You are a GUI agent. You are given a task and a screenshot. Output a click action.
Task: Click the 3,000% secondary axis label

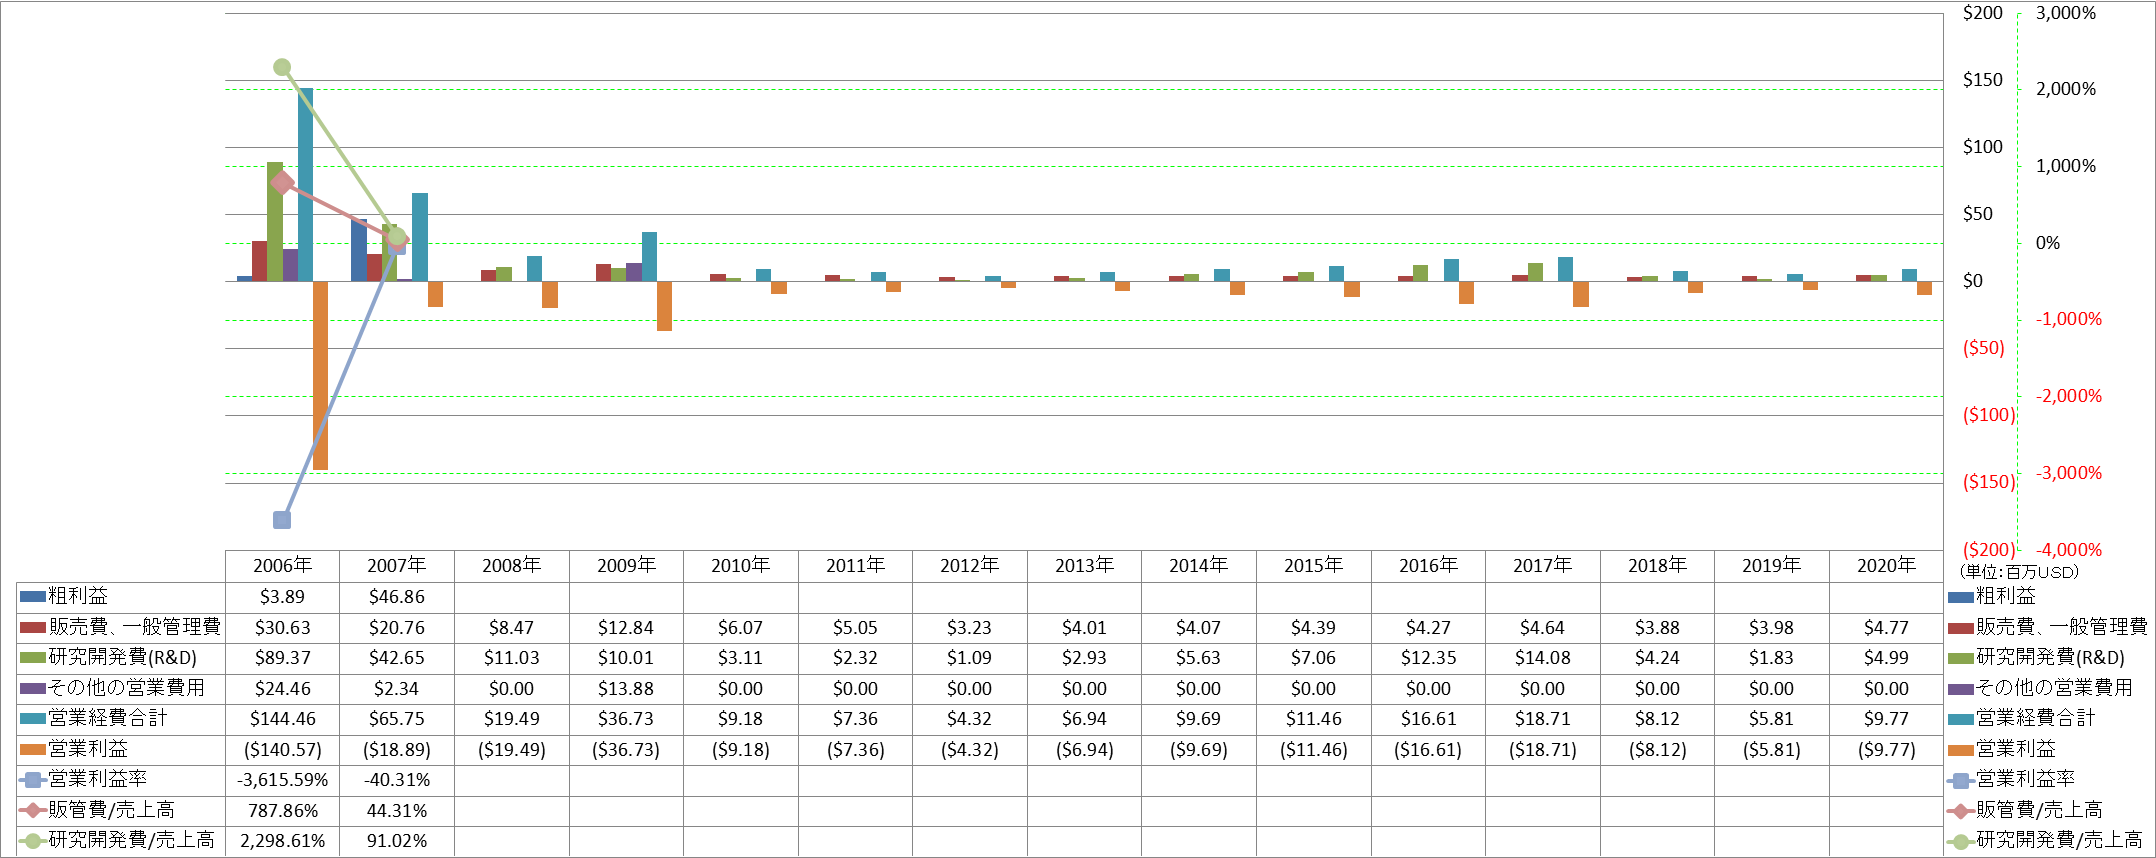[2065, 13]
